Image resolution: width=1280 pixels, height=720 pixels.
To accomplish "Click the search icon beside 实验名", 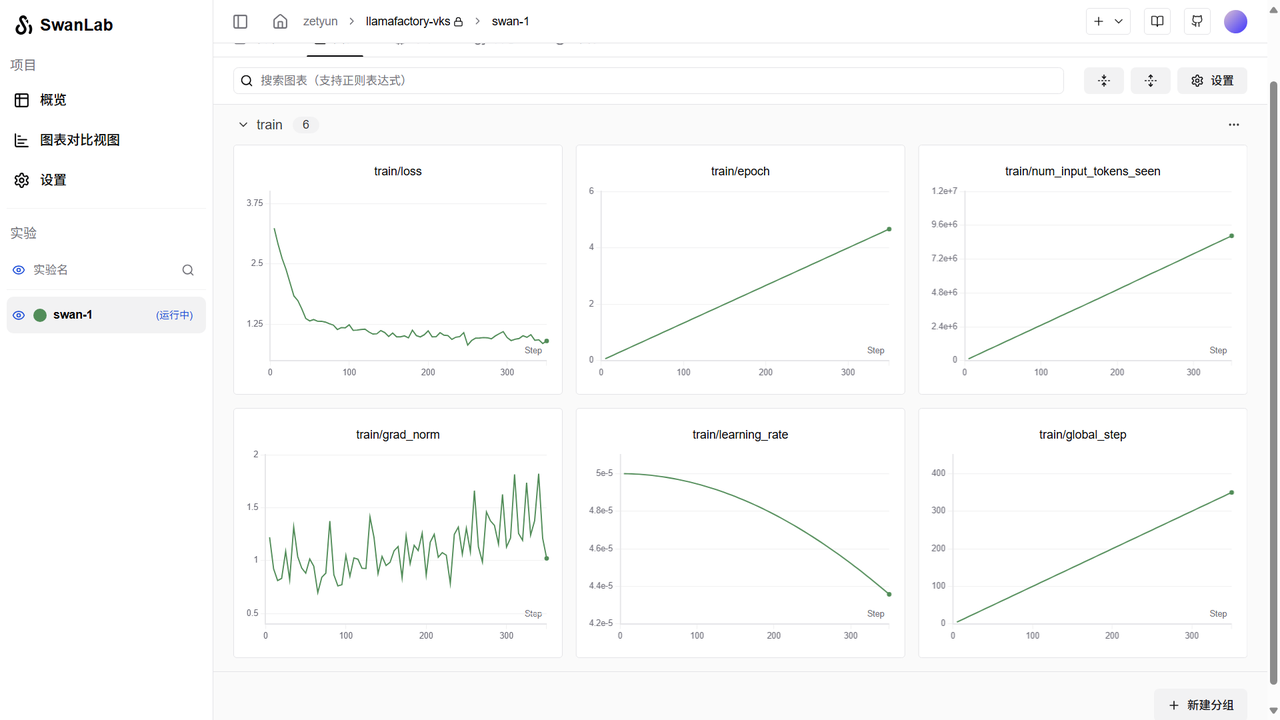I will [x=188, y=270].
